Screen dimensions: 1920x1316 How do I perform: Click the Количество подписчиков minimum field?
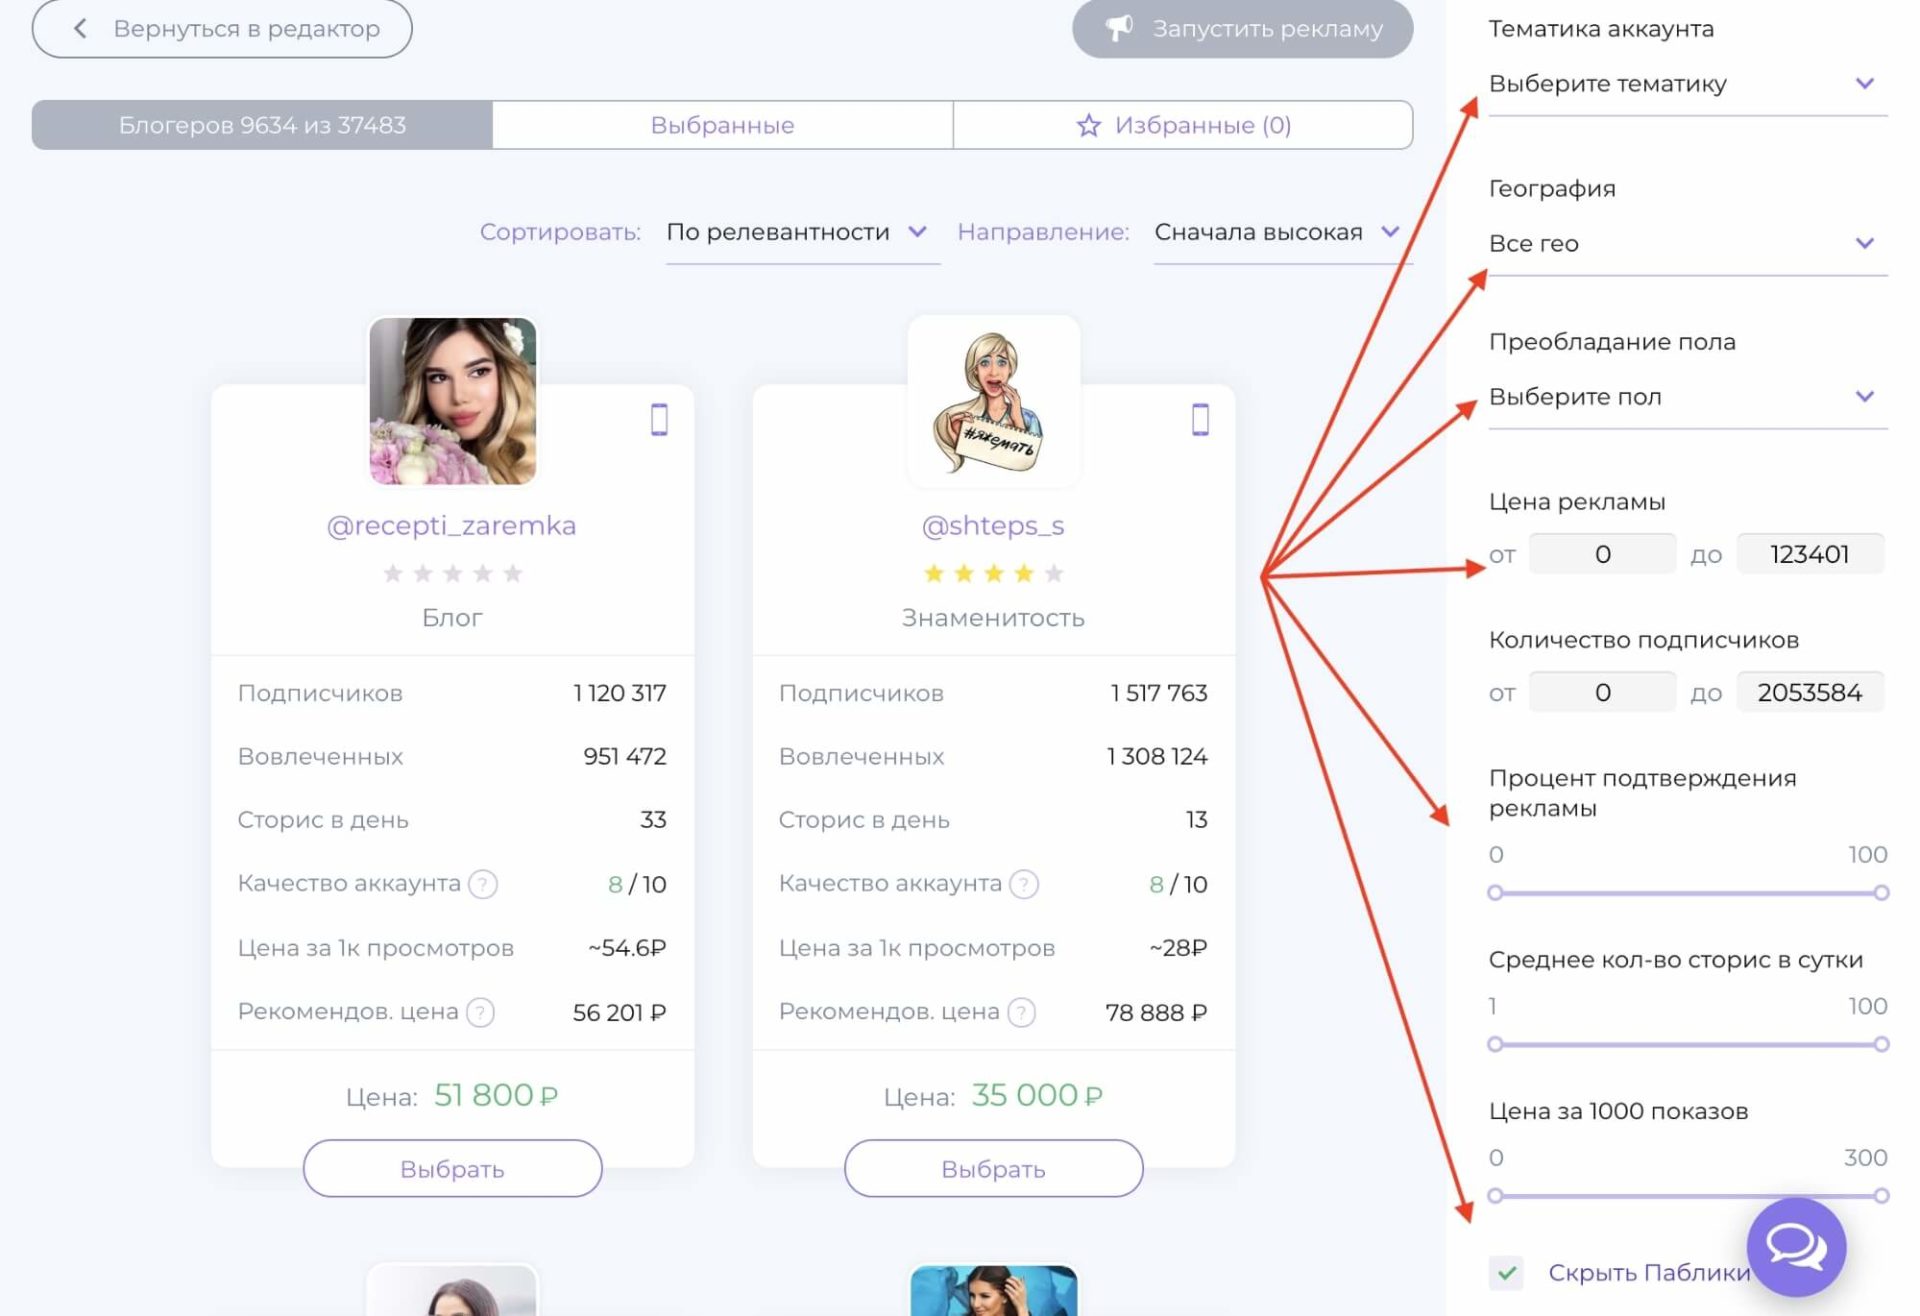pyautogui.click(x=1602, y=692)
